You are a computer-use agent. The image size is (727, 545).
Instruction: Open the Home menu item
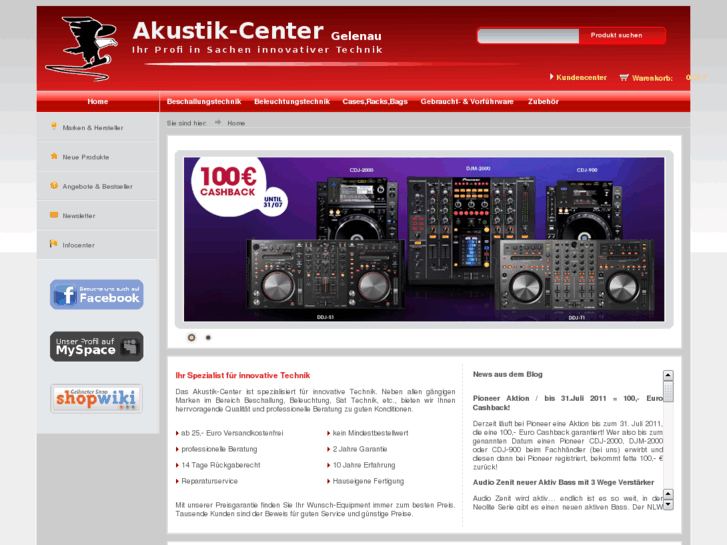click(x=98, y=102)
